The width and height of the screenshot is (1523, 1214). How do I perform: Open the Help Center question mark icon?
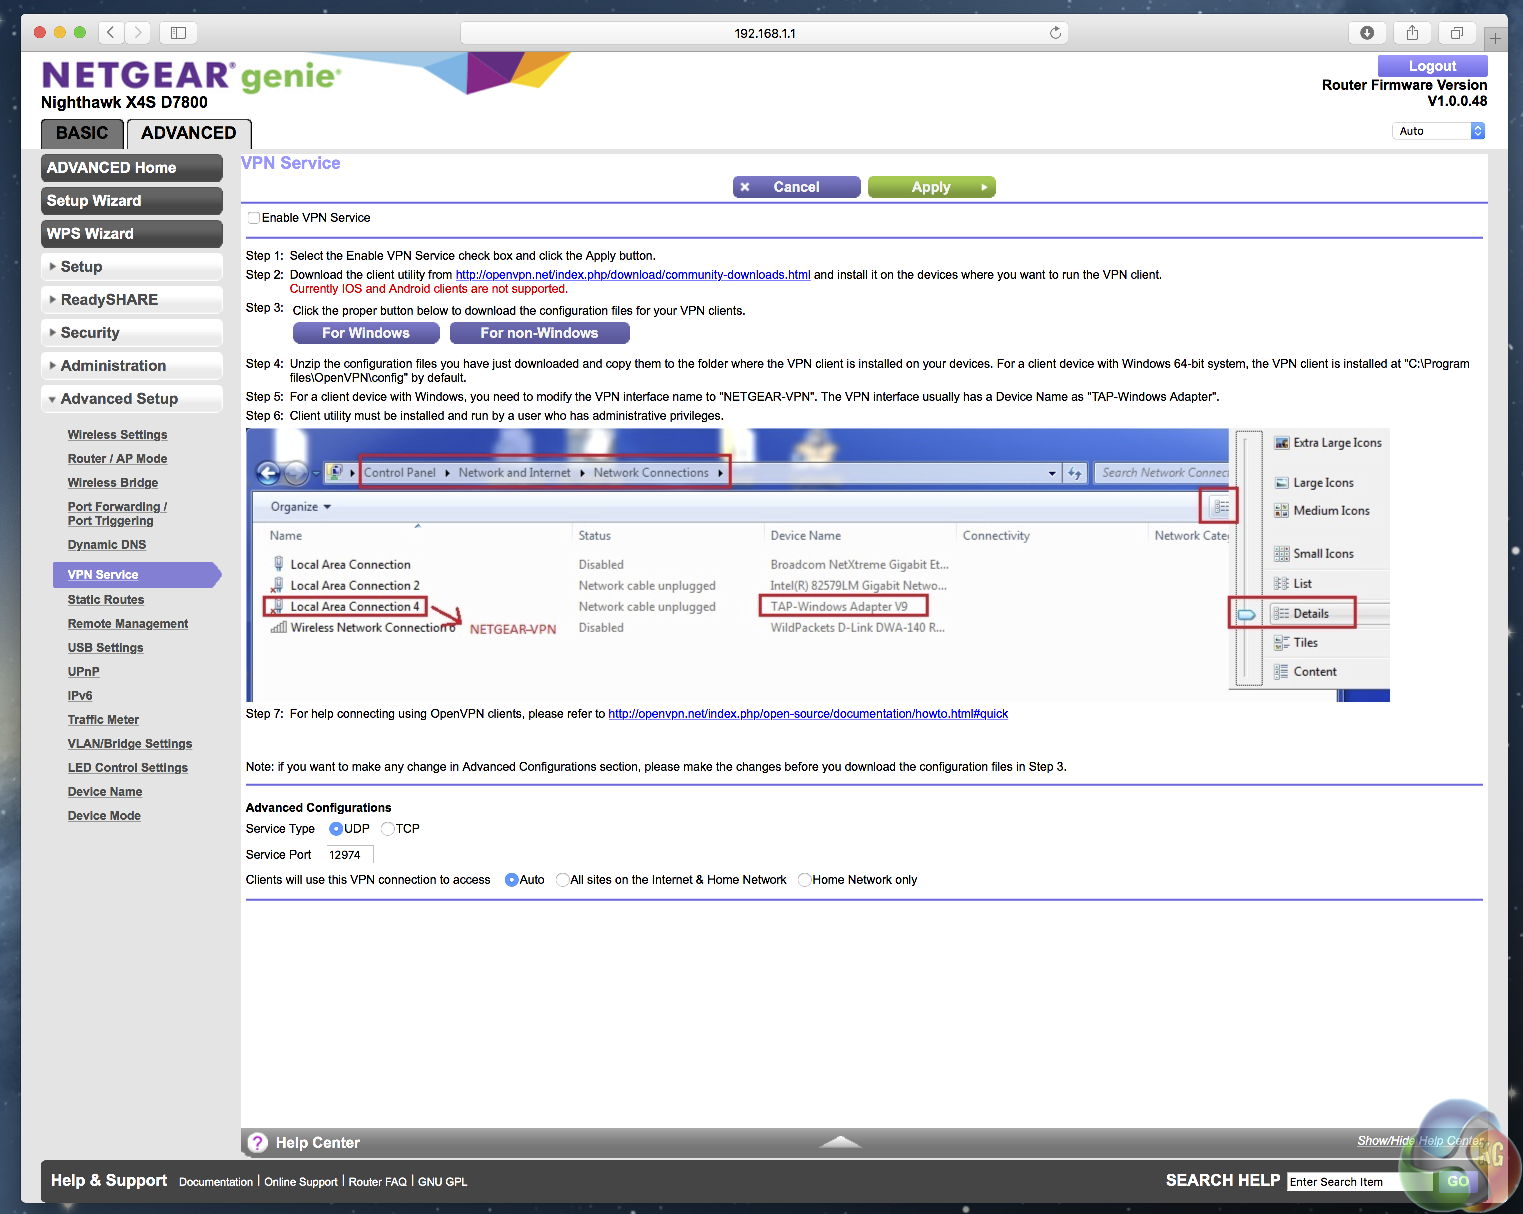(258, 1142)
